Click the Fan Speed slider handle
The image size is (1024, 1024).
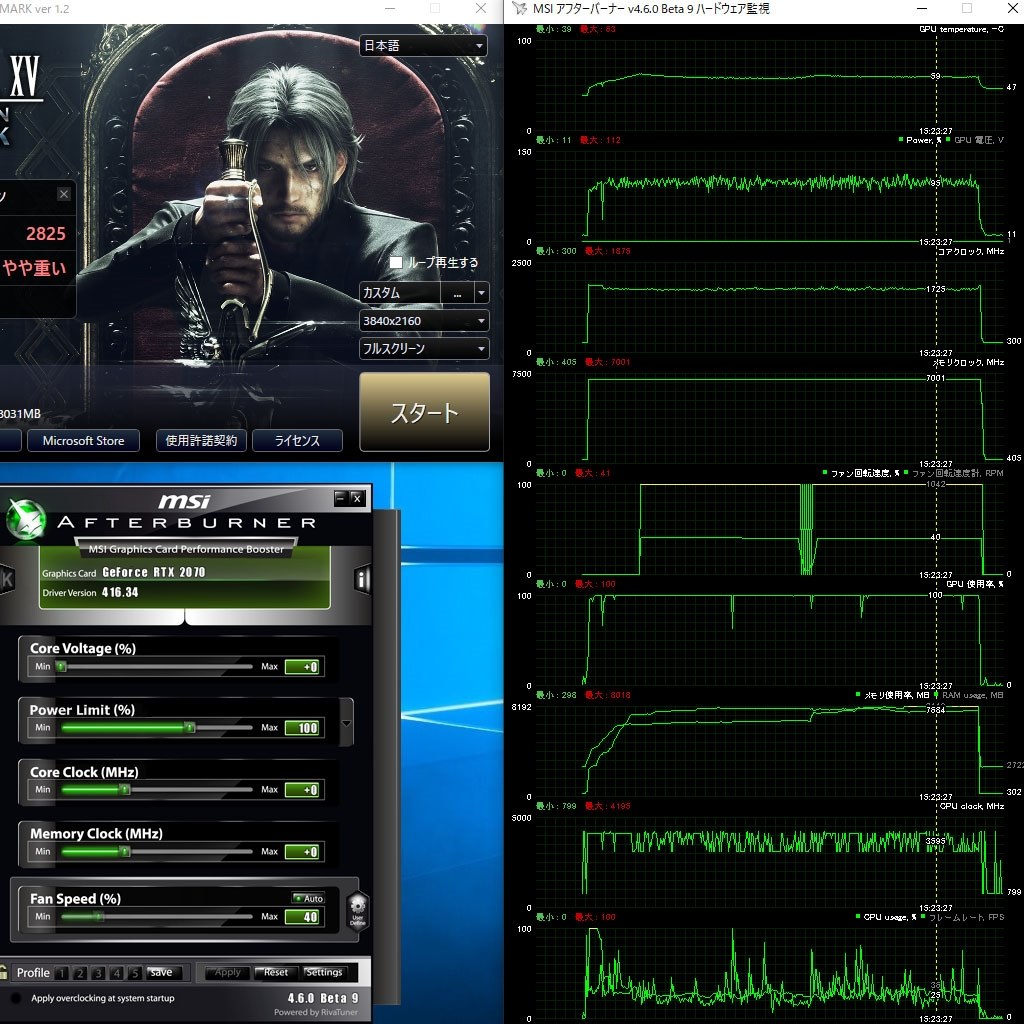(99, 917)
